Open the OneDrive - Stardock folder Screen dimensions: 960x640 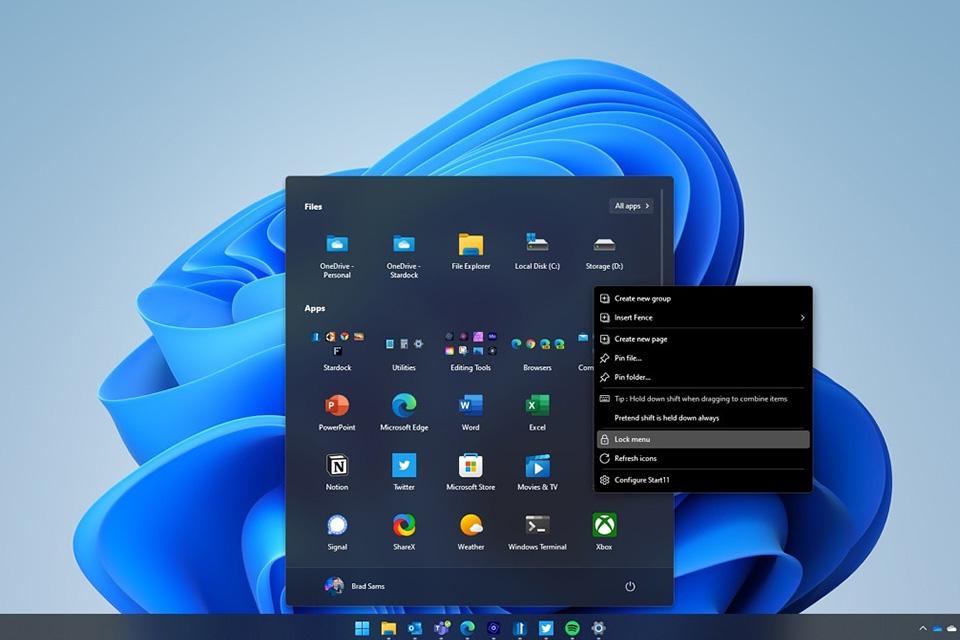[403, 255]
